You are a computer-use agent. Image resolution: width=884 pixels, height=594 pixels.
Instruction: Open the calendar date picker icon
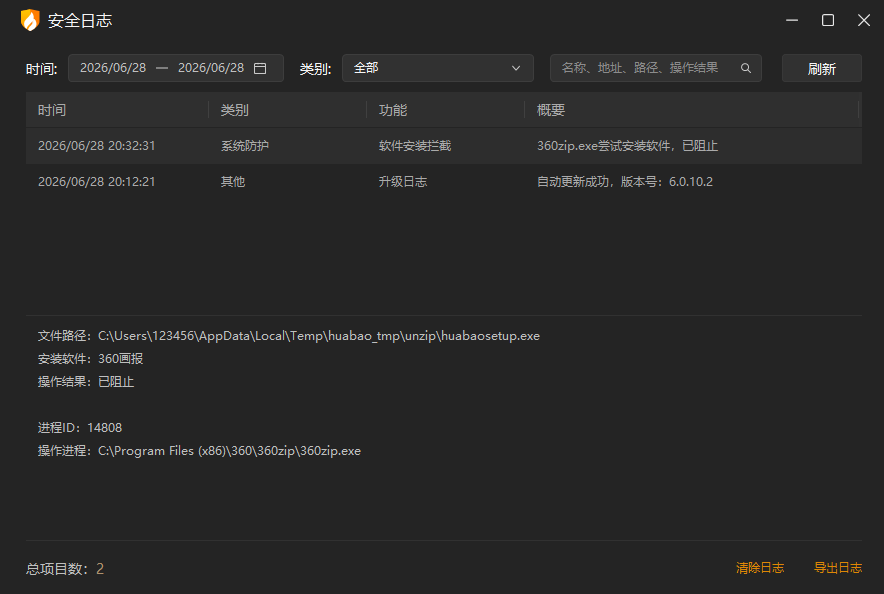tap(260, 68)
